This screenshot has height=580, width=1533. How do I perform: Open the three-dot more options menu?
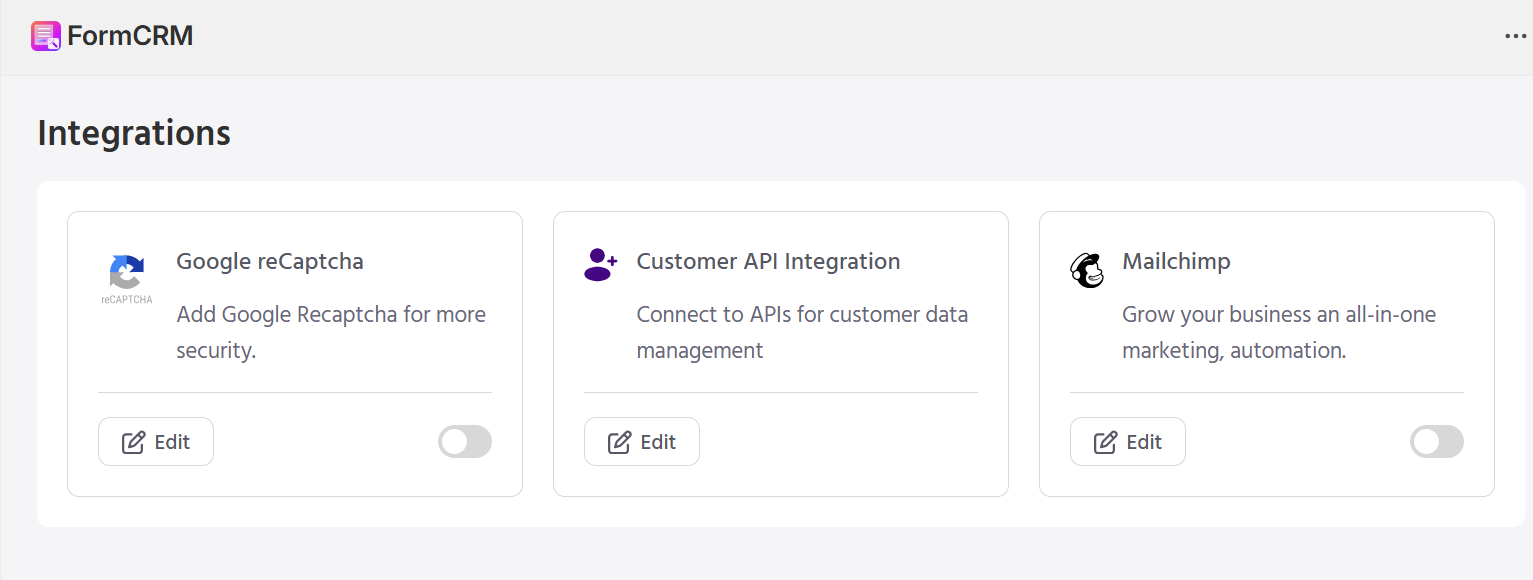[x=1516, y=37]
